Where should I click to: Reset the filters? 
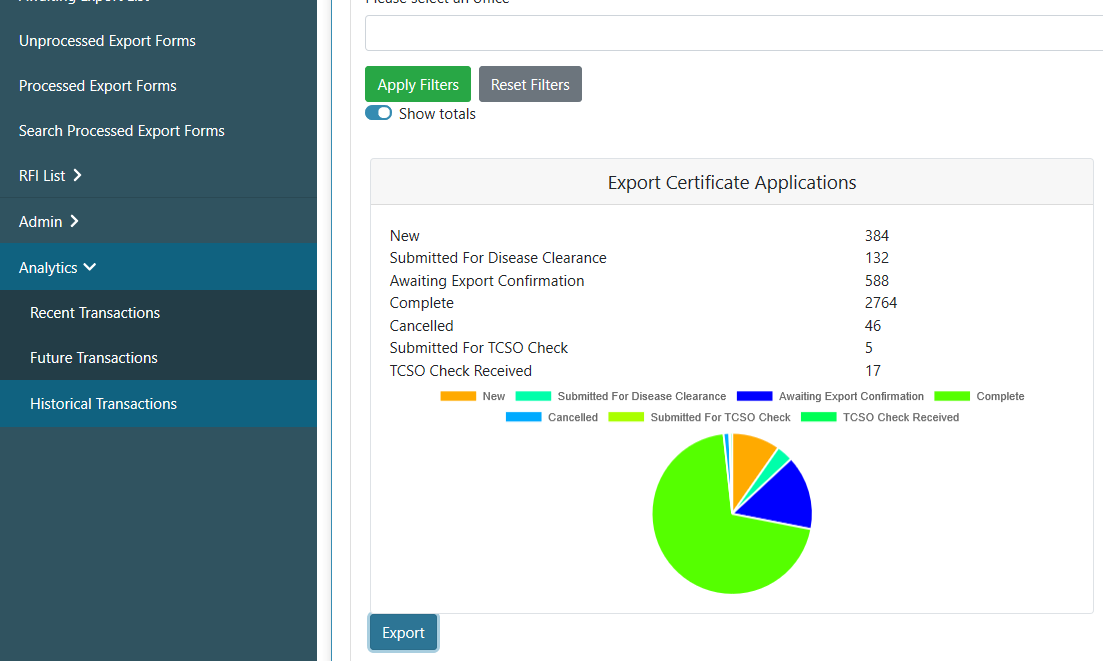[530, 84]
